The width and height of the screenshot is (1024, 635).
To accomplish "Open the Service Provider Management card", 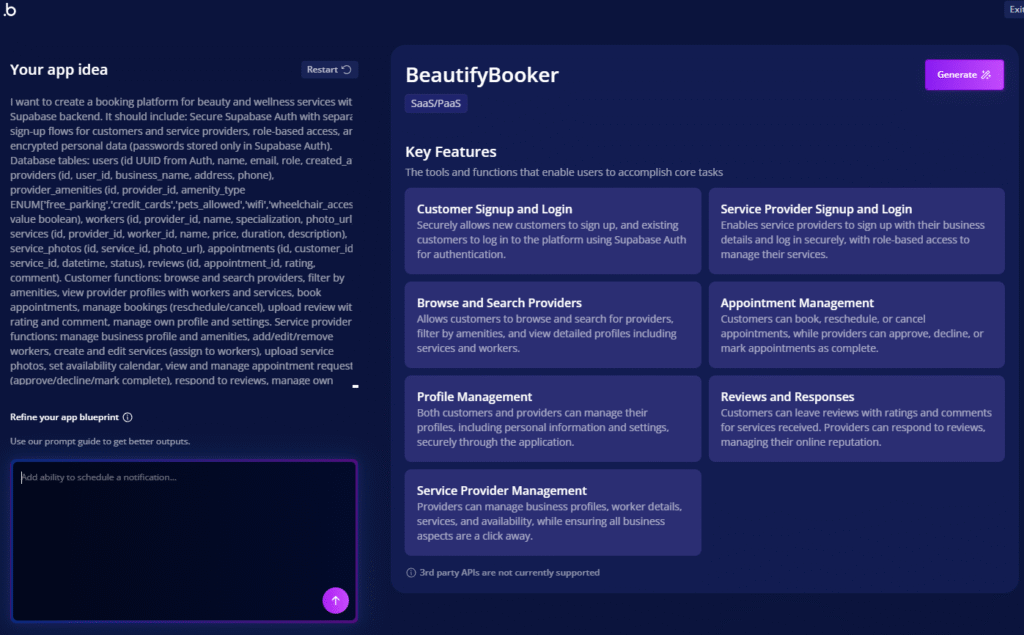I will (553, 512).
